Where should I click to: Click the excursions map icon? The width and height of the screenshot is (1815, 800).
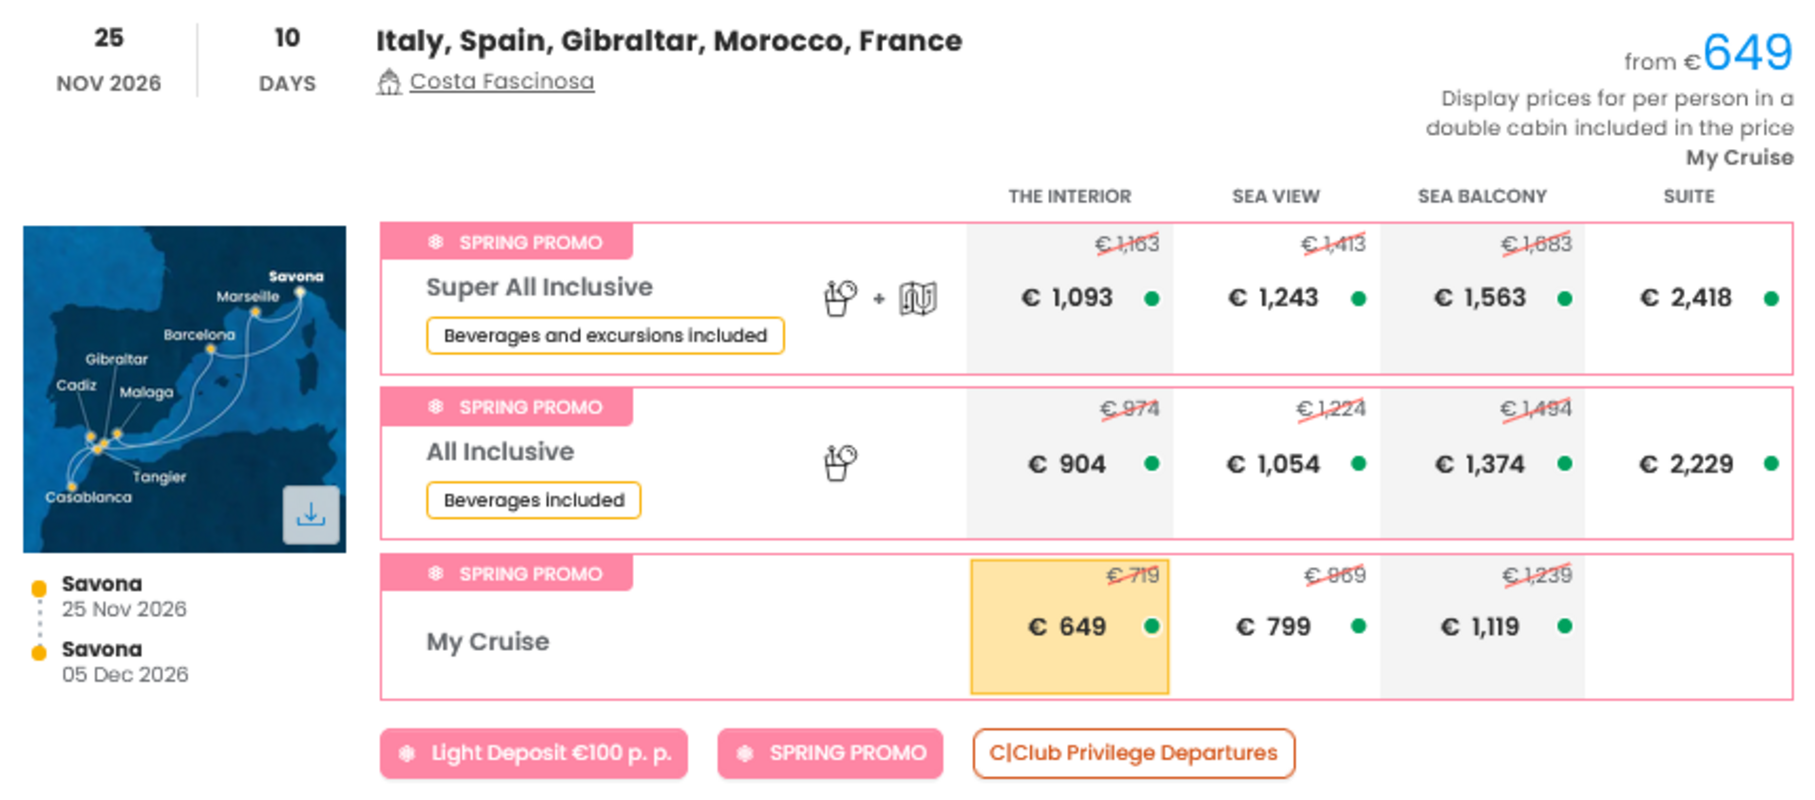[x=917, y=298]
